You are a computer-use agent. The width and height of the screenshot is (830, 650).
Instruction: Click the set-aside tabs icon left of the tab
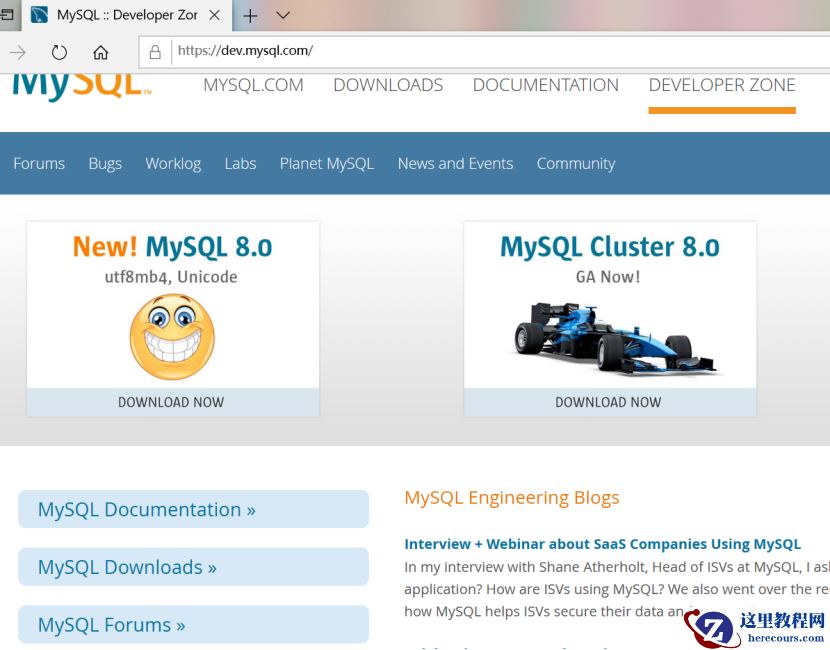click(x=10, y=15)
